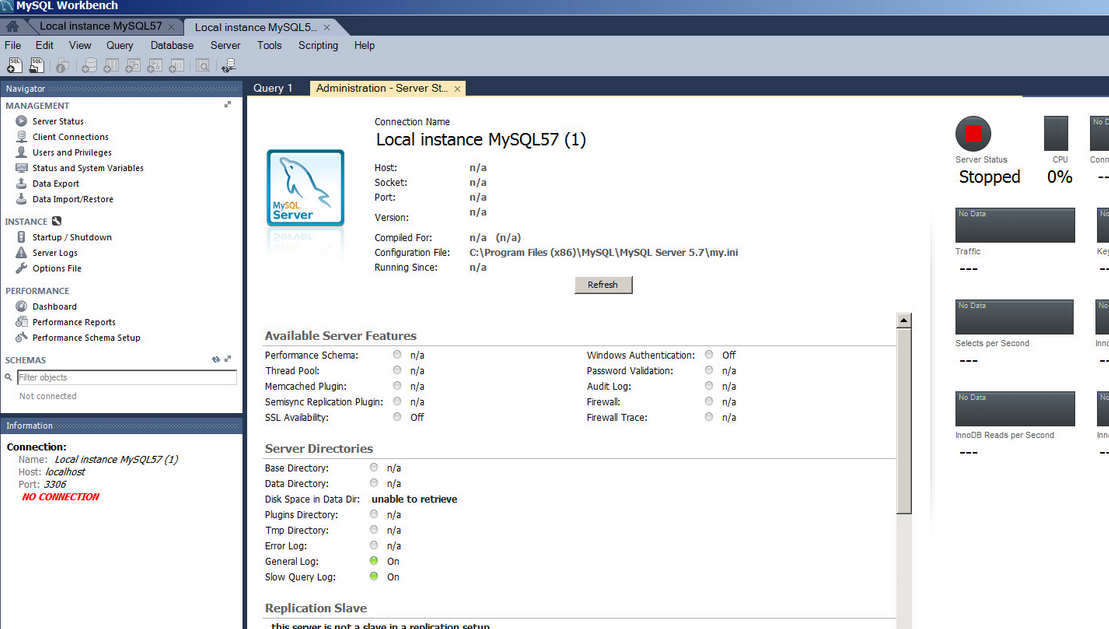This screenshot has width=1109, height=629.
Task: Click the Performance Schema status indicator
Action: (397, 354)
